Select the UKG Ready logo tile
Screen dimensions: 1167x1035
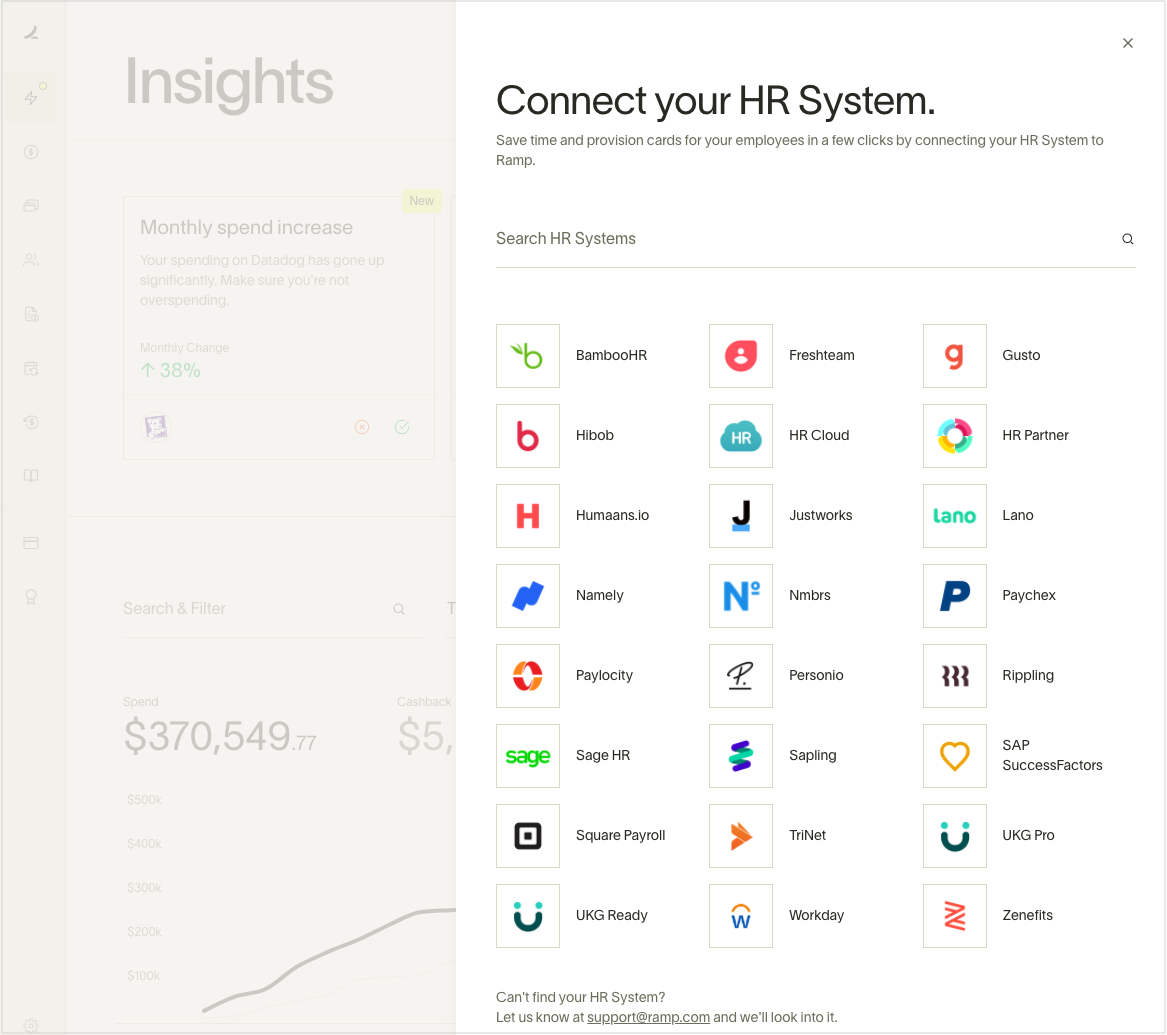[528, 916]
